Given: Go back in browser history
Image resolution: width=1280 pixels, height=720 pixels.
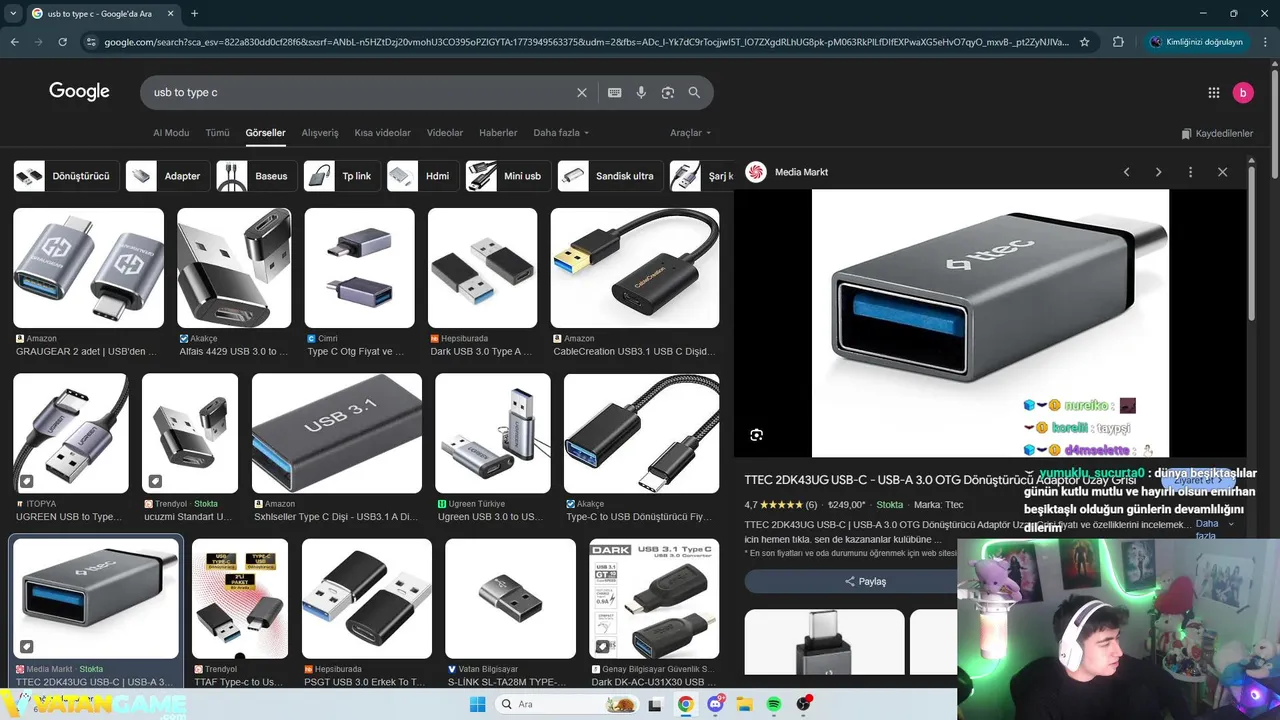Looking at the screenshot, I should coord(15,42).
